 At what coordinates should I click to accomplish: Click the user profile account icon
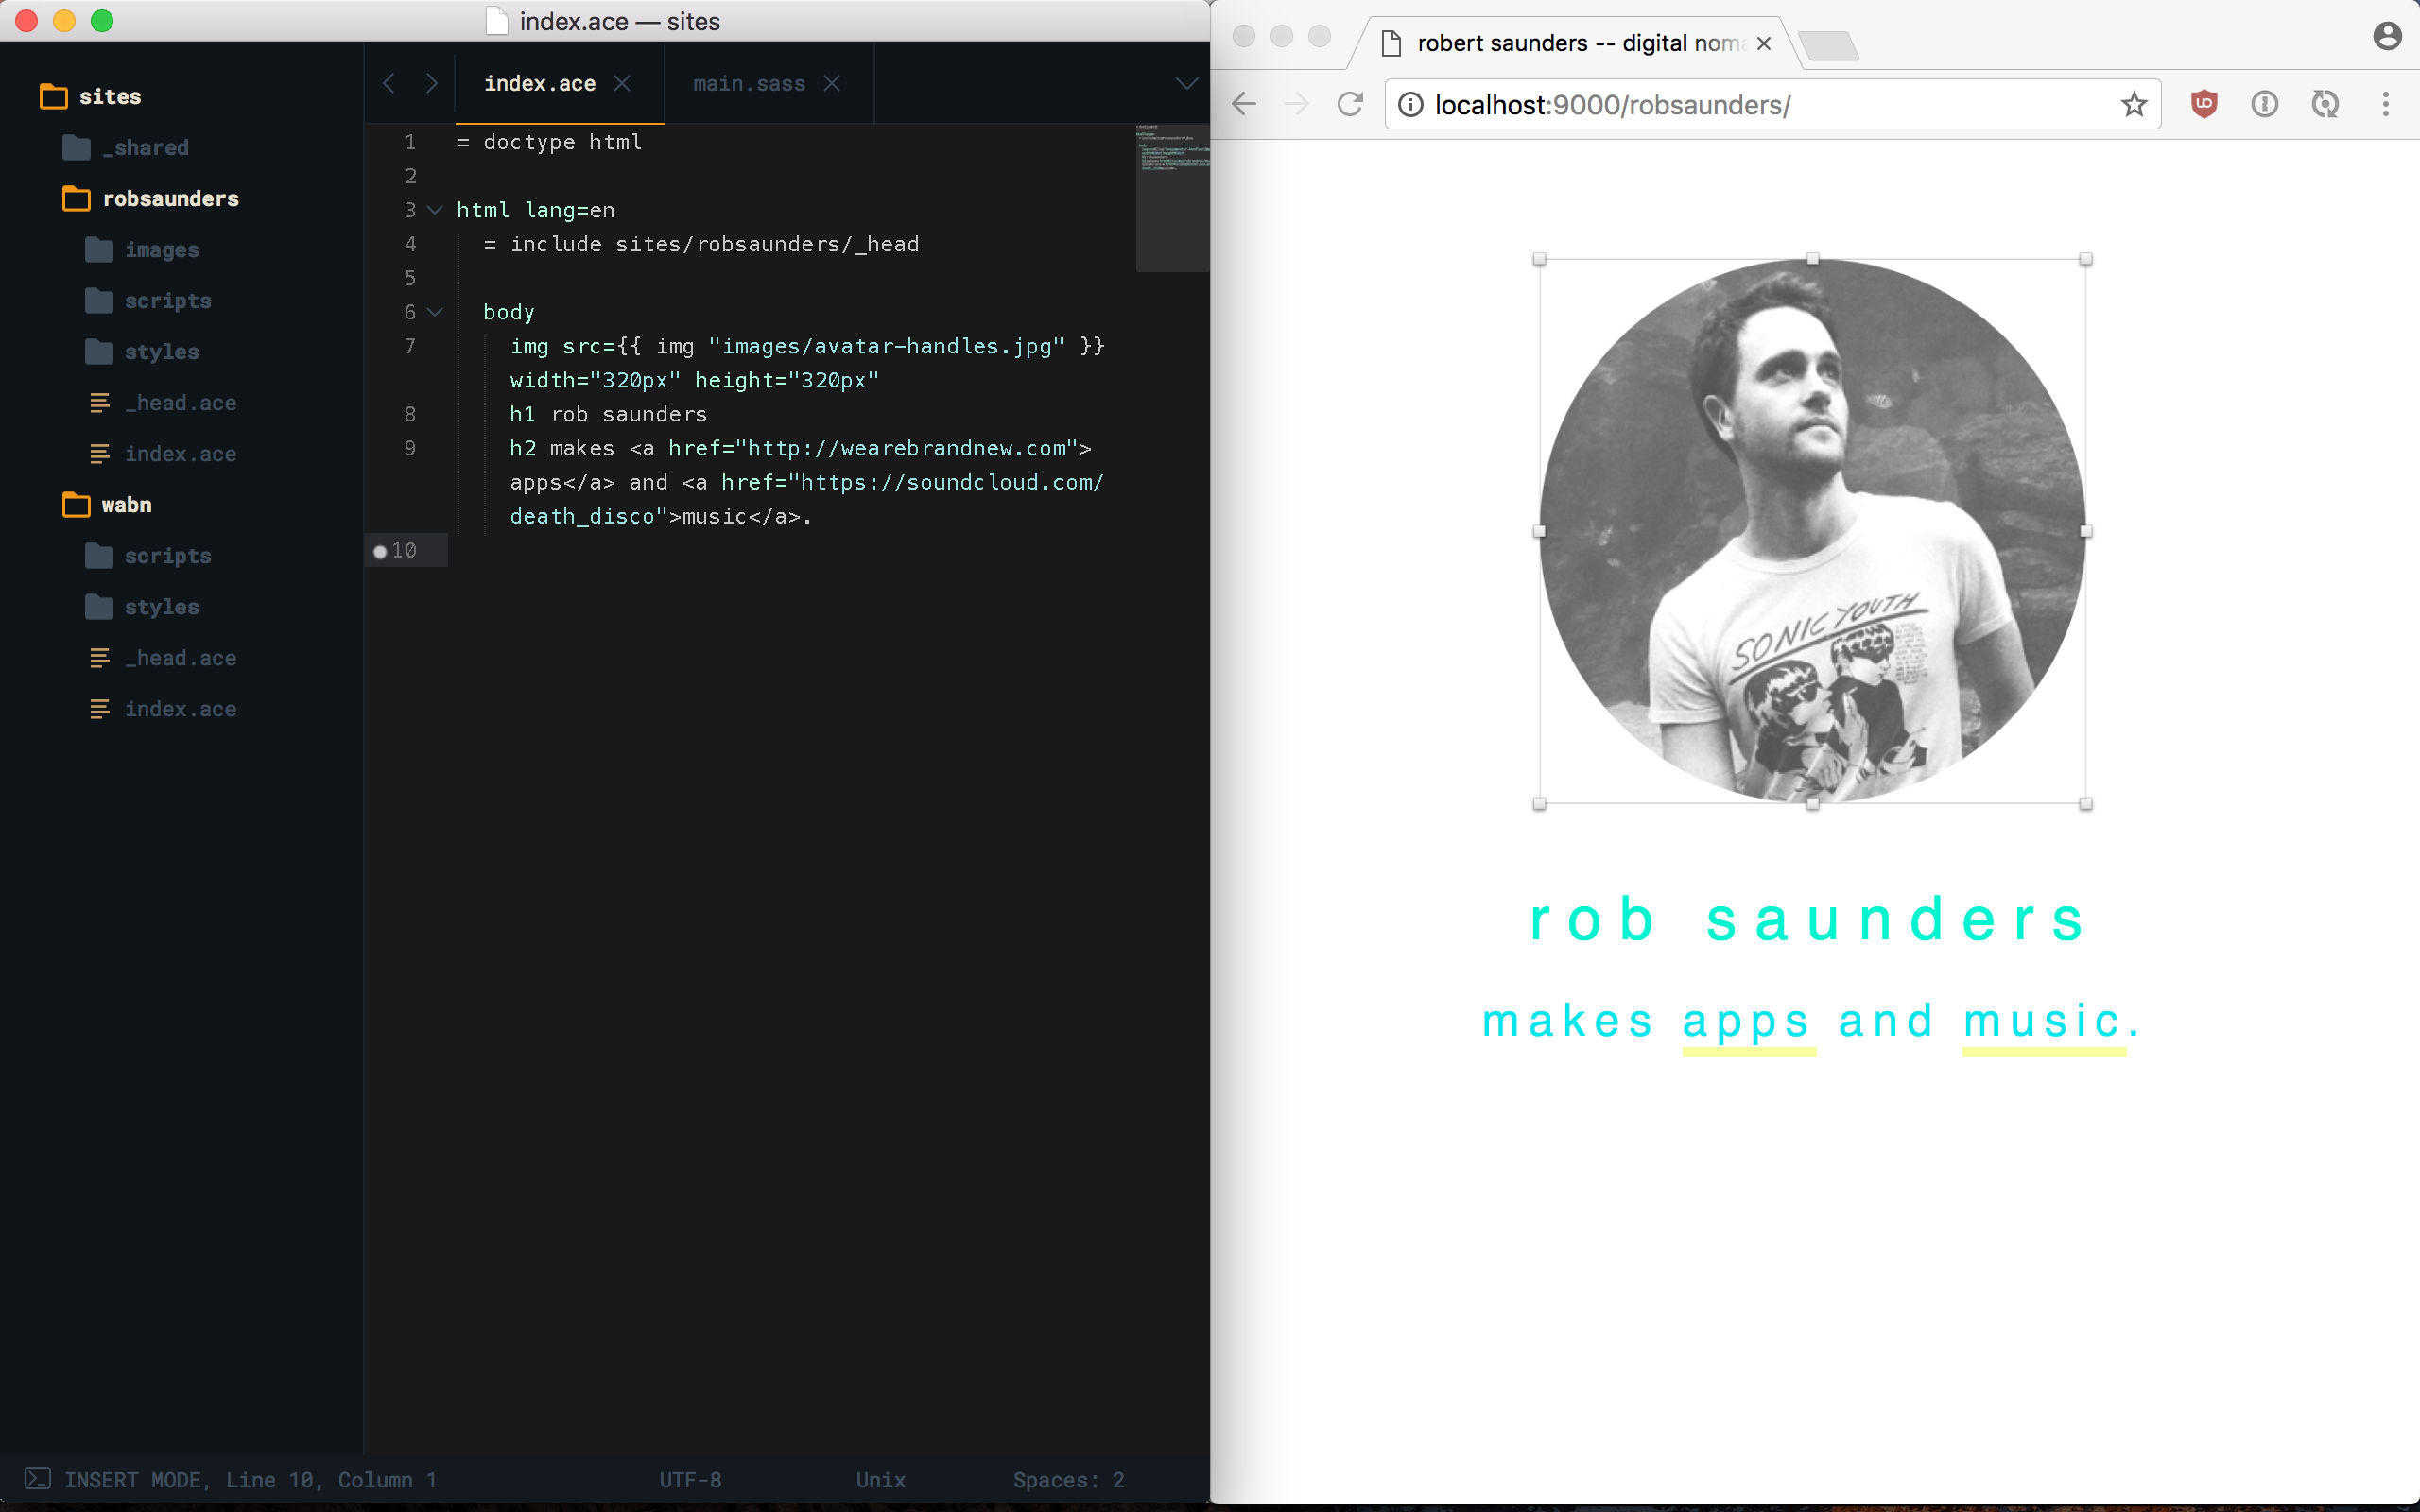click(x=2391, y=40)
